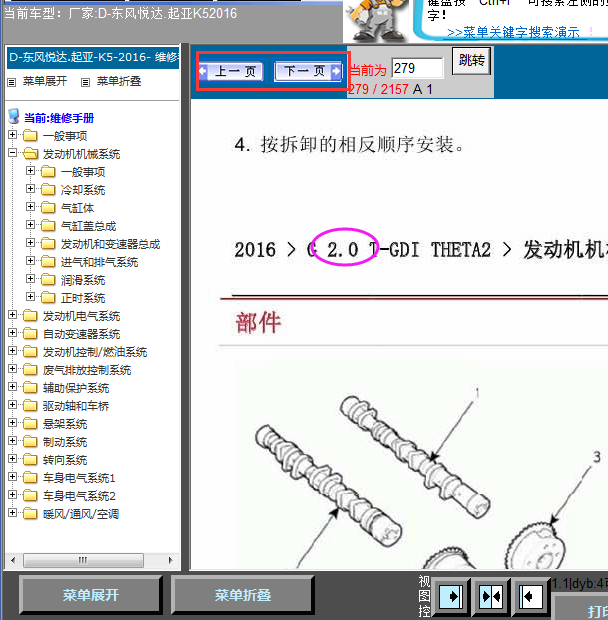Screen dimensions: 608x620
Task: Click the 当前:维修手册 root label
Action: [59, 118]
